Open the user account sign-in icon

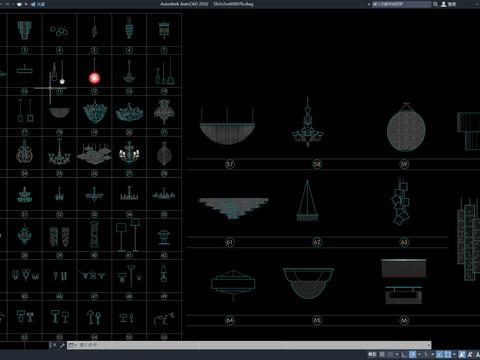tap(444, 4)
